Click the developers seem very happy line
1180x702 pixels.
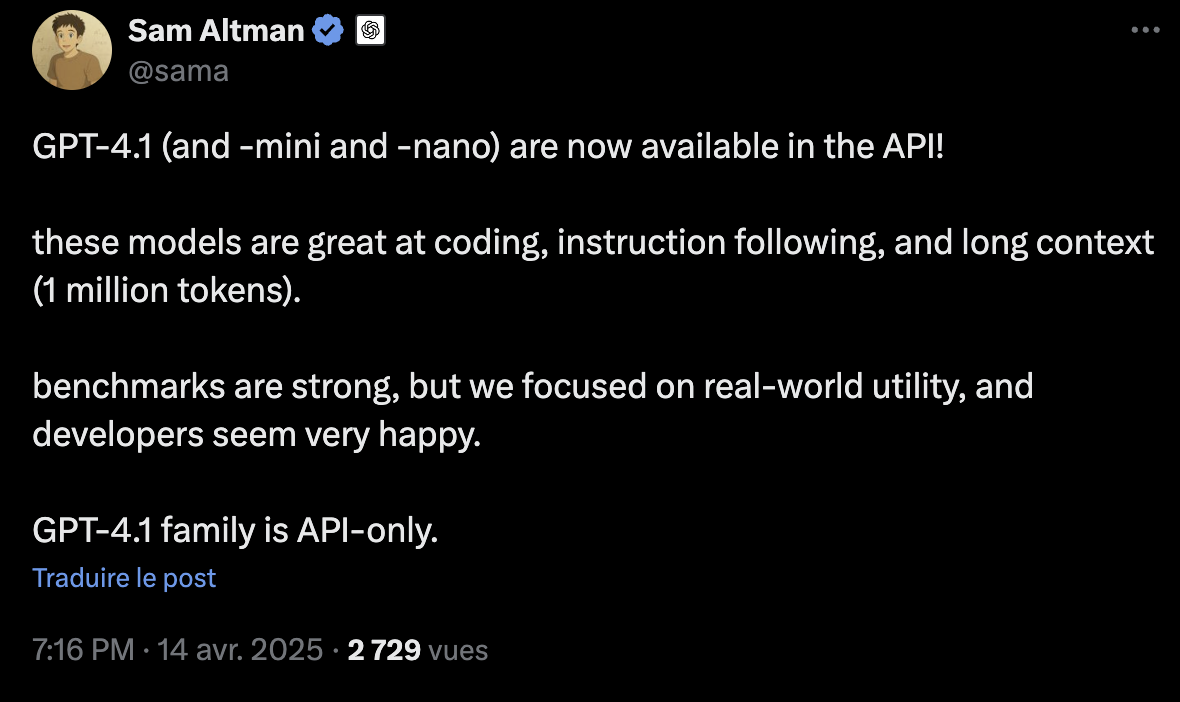(x=257, y=435)
